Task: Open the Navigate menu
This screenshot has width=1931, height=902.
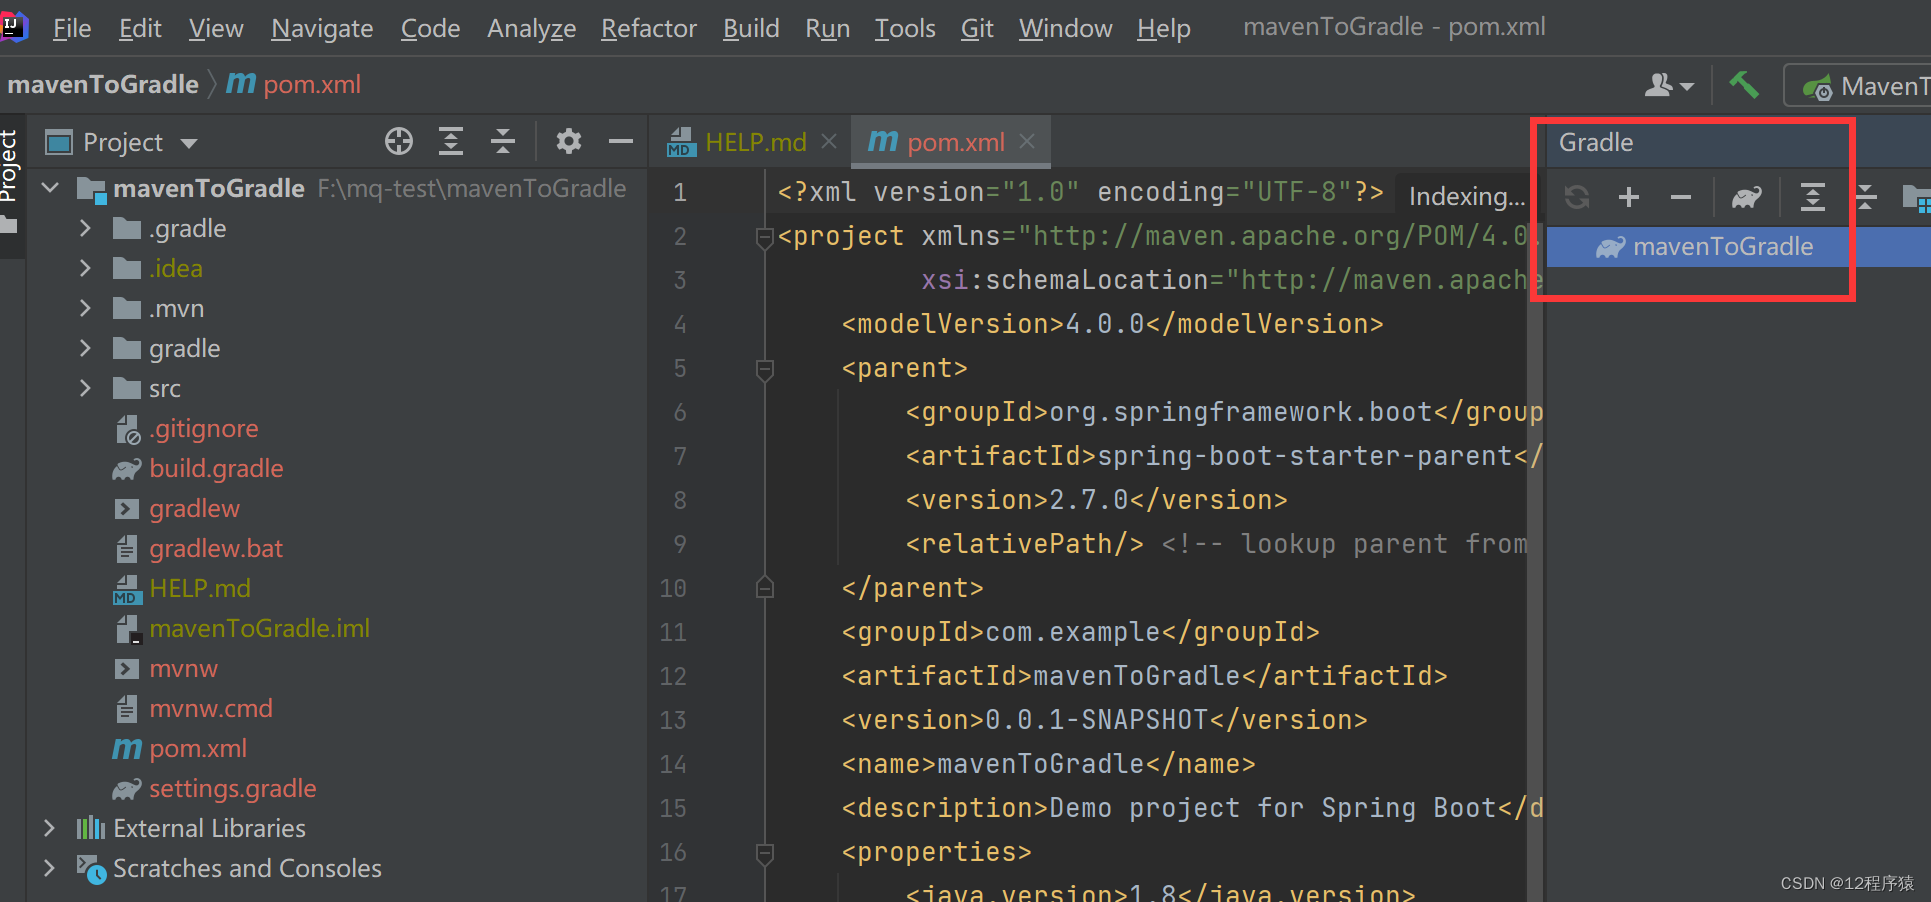Action: [x=322, y=29]
